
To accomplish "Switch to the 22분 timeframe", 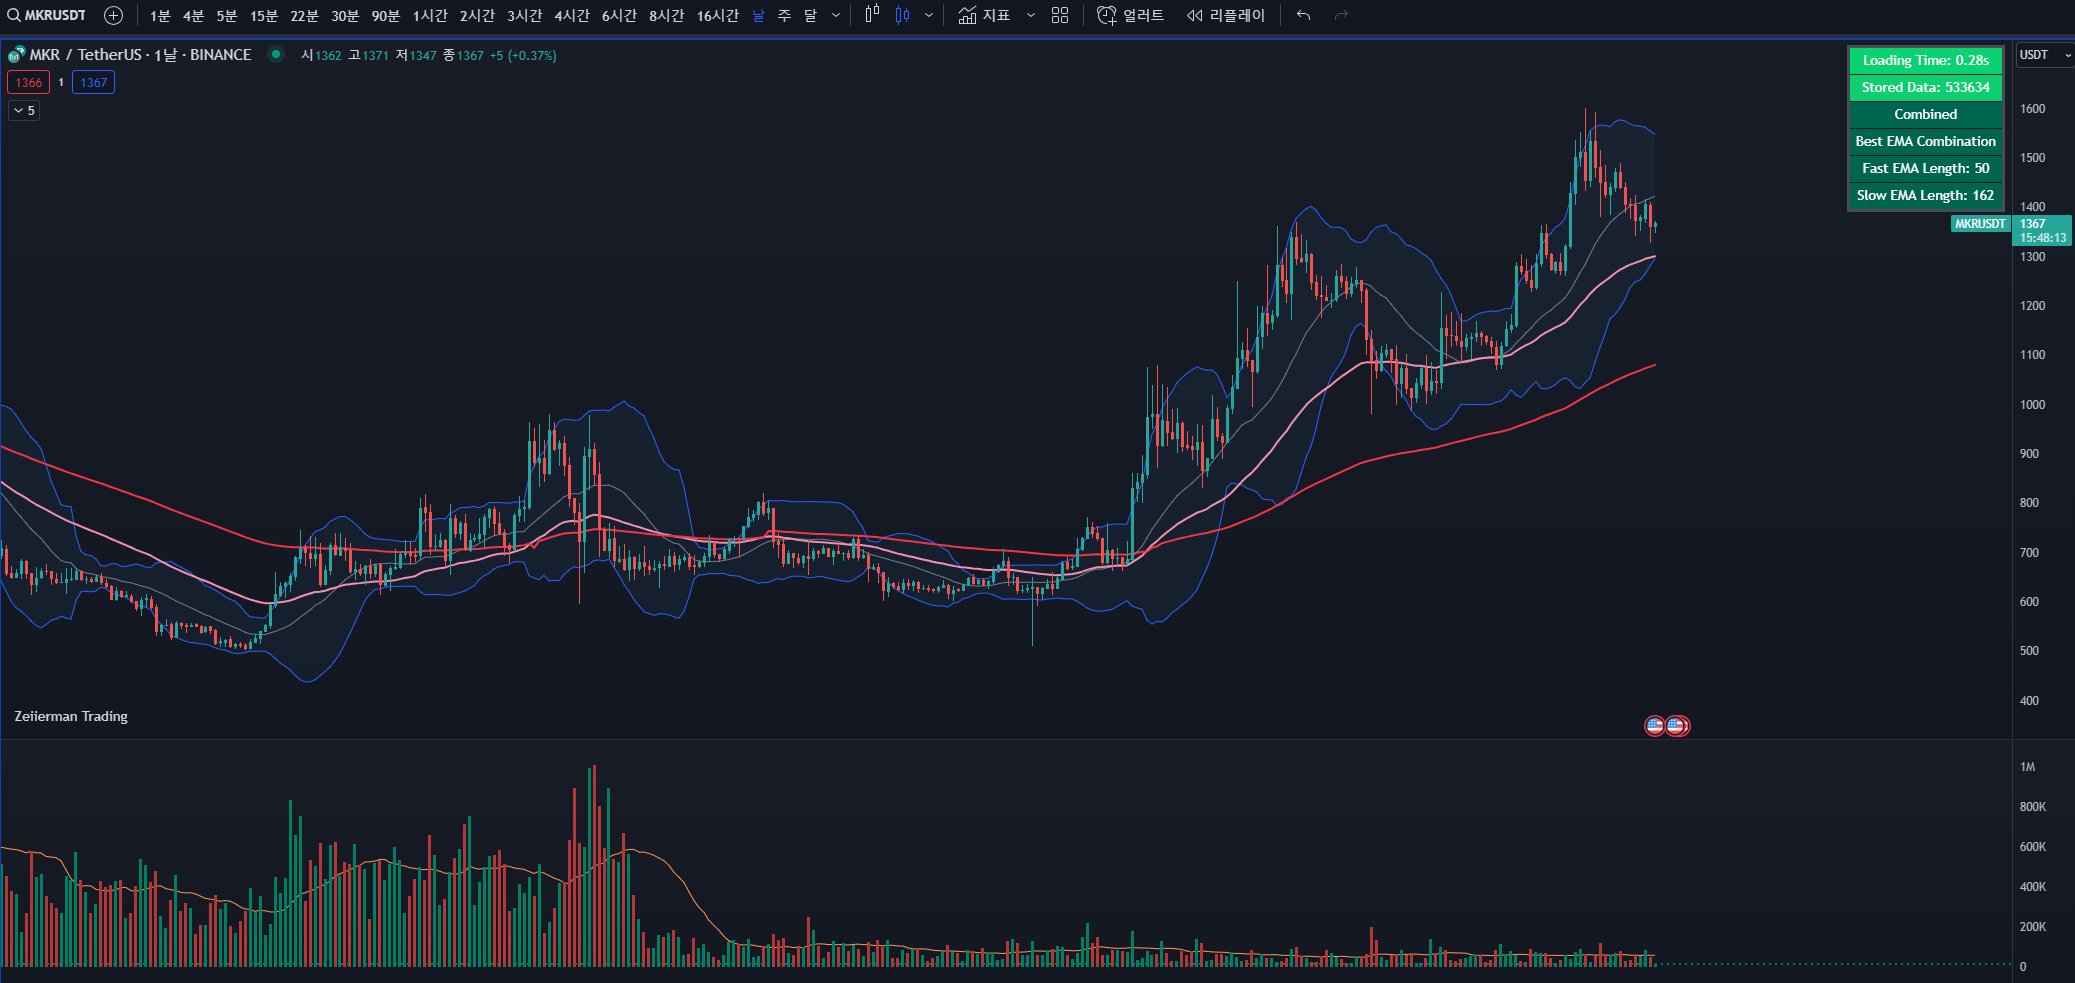I will tap(304, 15).
